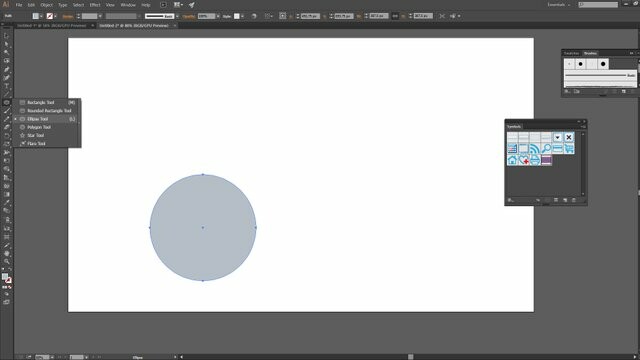The height and width of the screenshot is (360, 640).
Task: Select the Pen tool
Action: pyautogui.click(x=7, y=69)
